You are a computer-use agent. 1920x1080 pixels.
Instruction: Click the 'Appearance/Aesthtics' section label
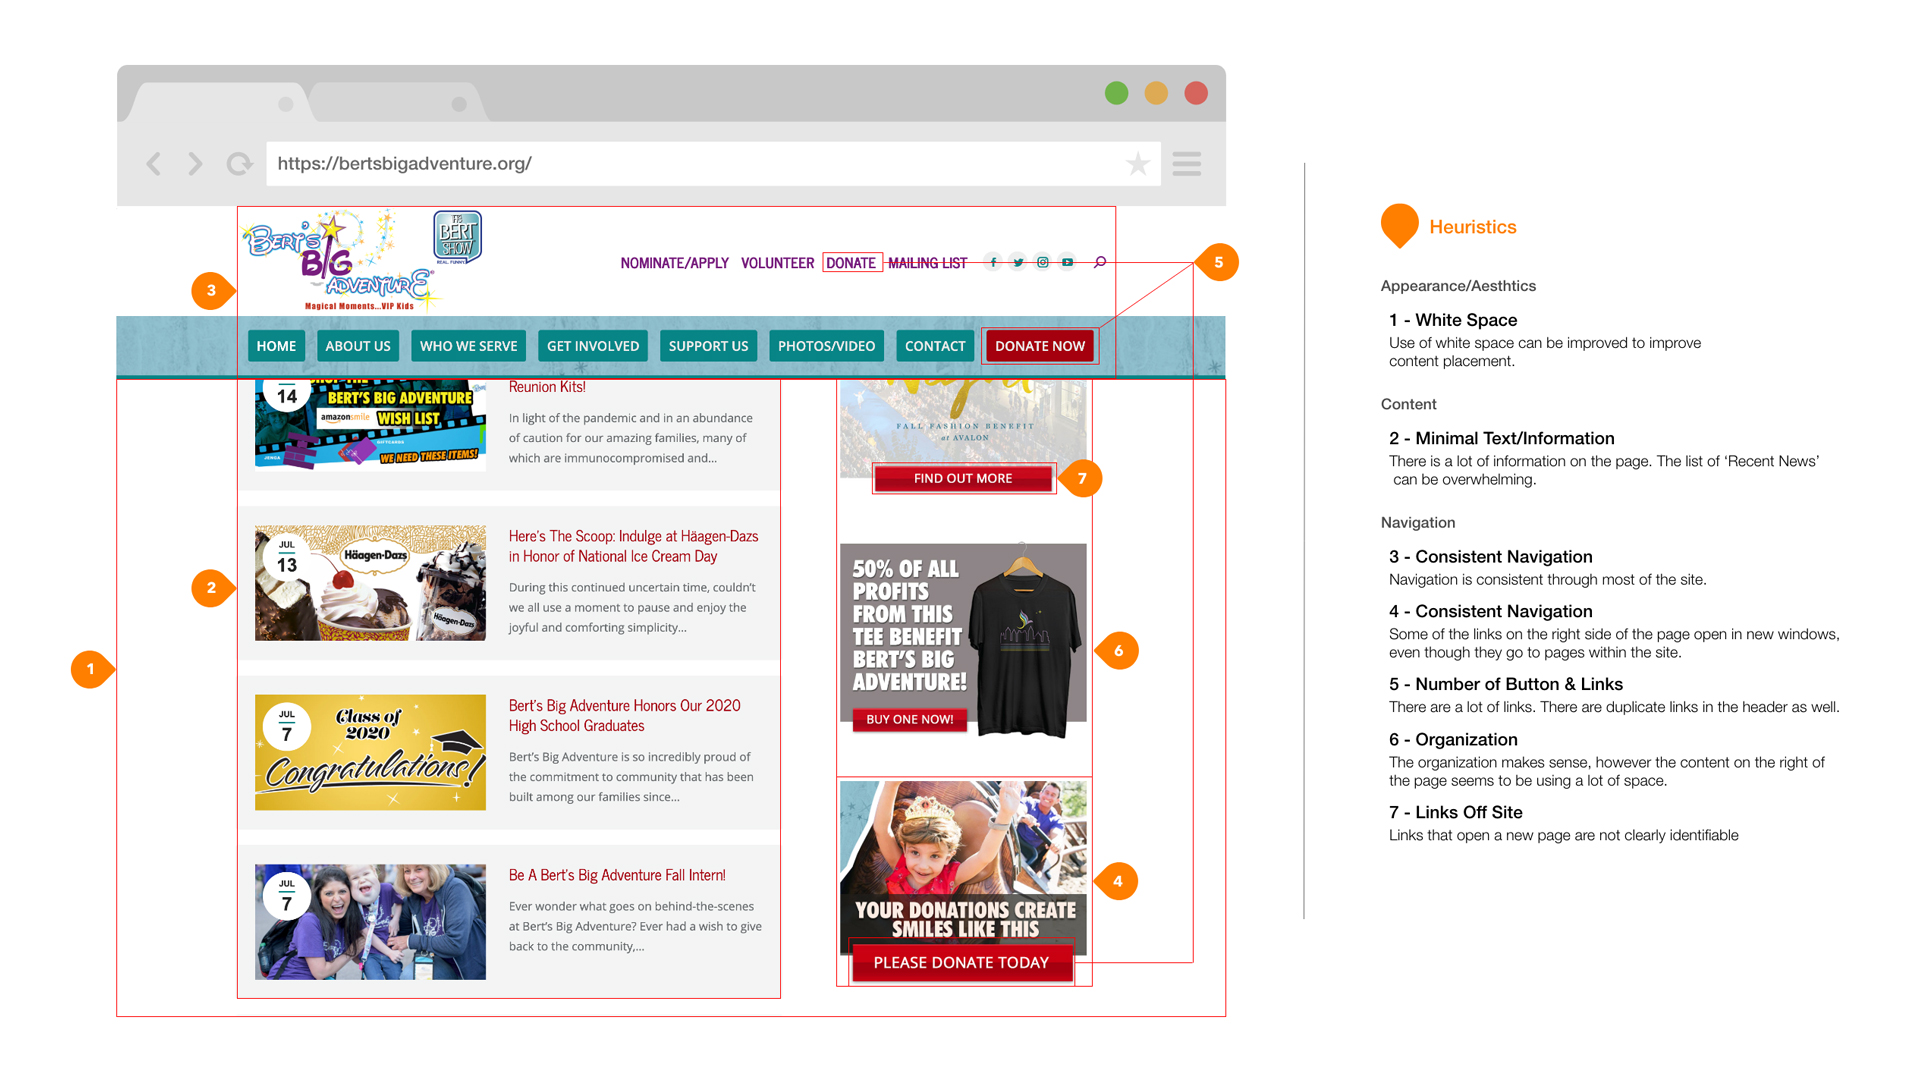[x=1458, y=286]
